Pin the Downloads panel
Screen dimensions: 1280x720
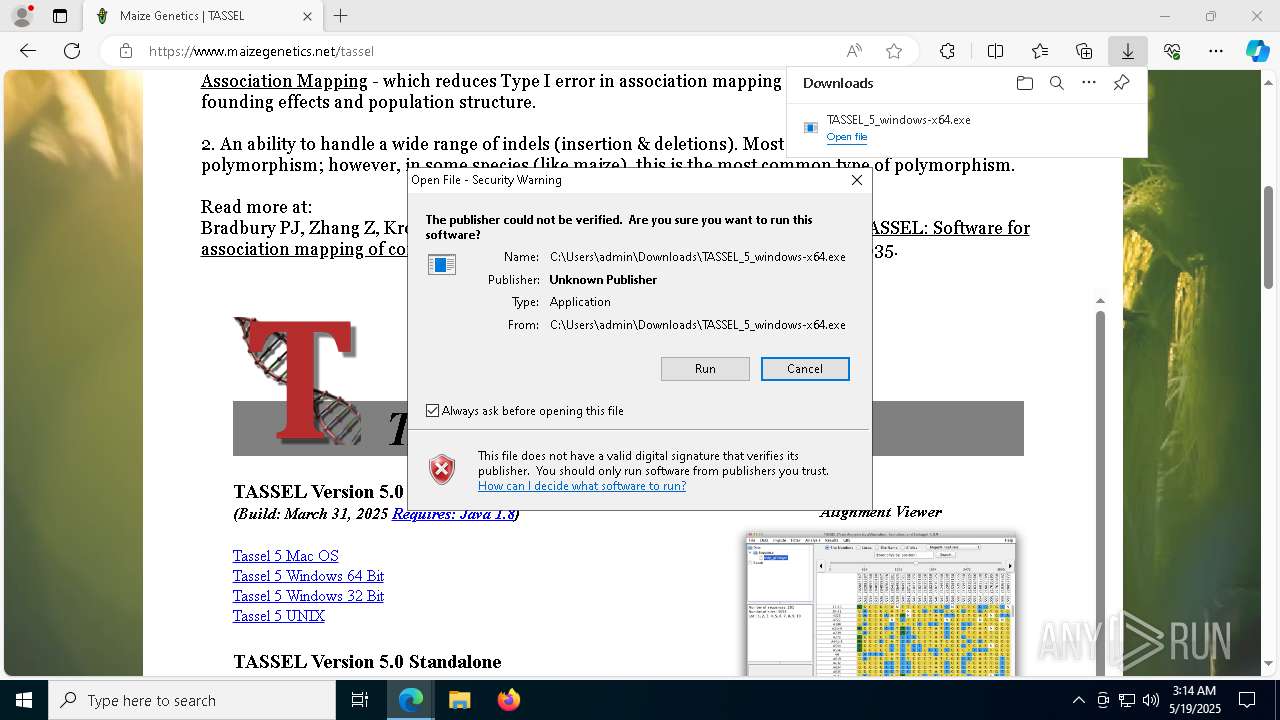[x=1122, y=83]
